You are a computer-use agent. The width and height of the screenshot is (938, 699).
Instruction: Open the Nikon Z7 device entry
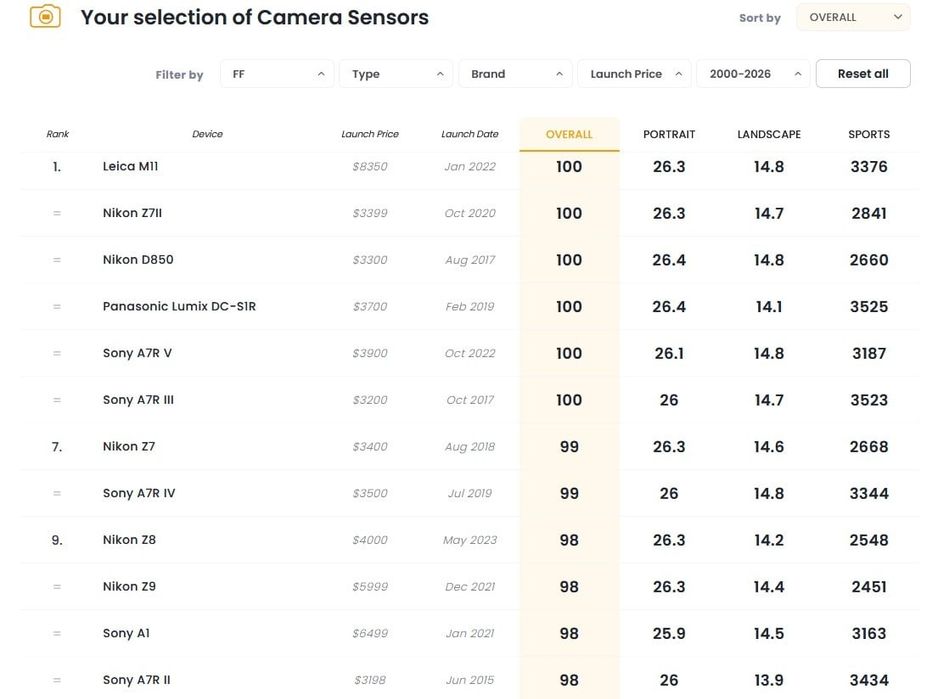coord(129,446)
